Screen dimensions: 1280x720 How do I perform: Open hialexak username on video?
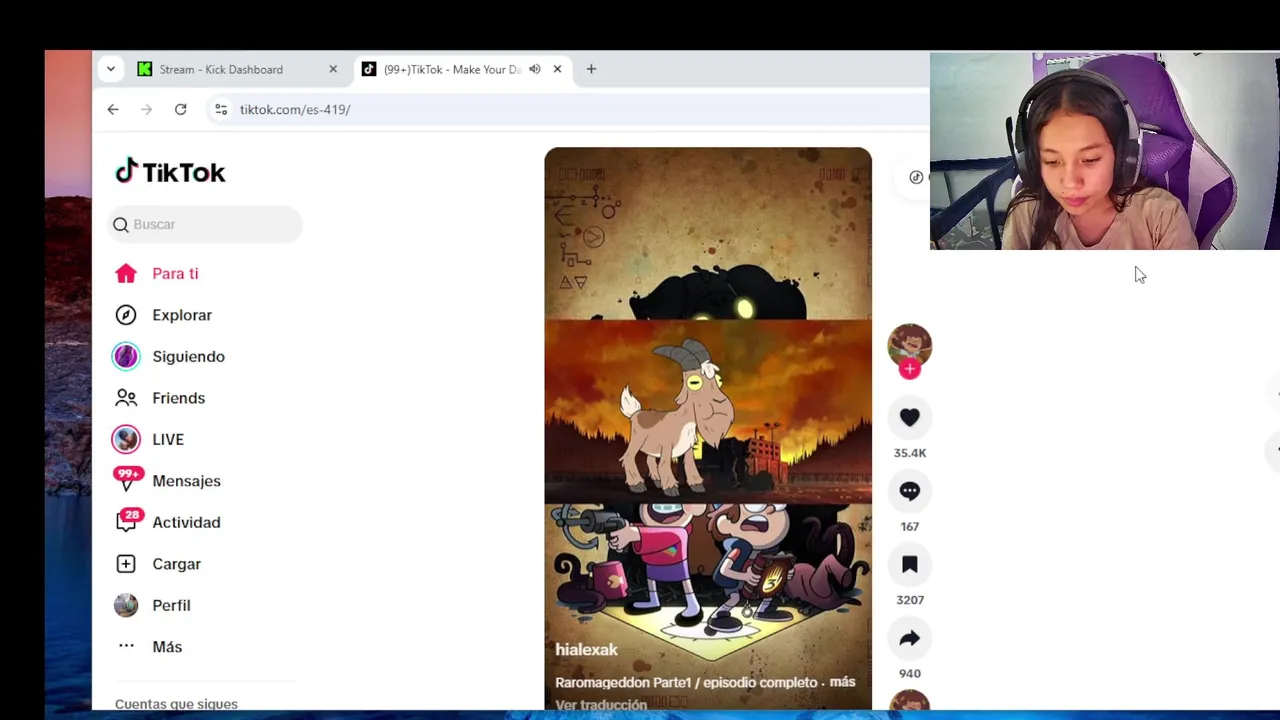pyautogui.click(x=586, y=650)
